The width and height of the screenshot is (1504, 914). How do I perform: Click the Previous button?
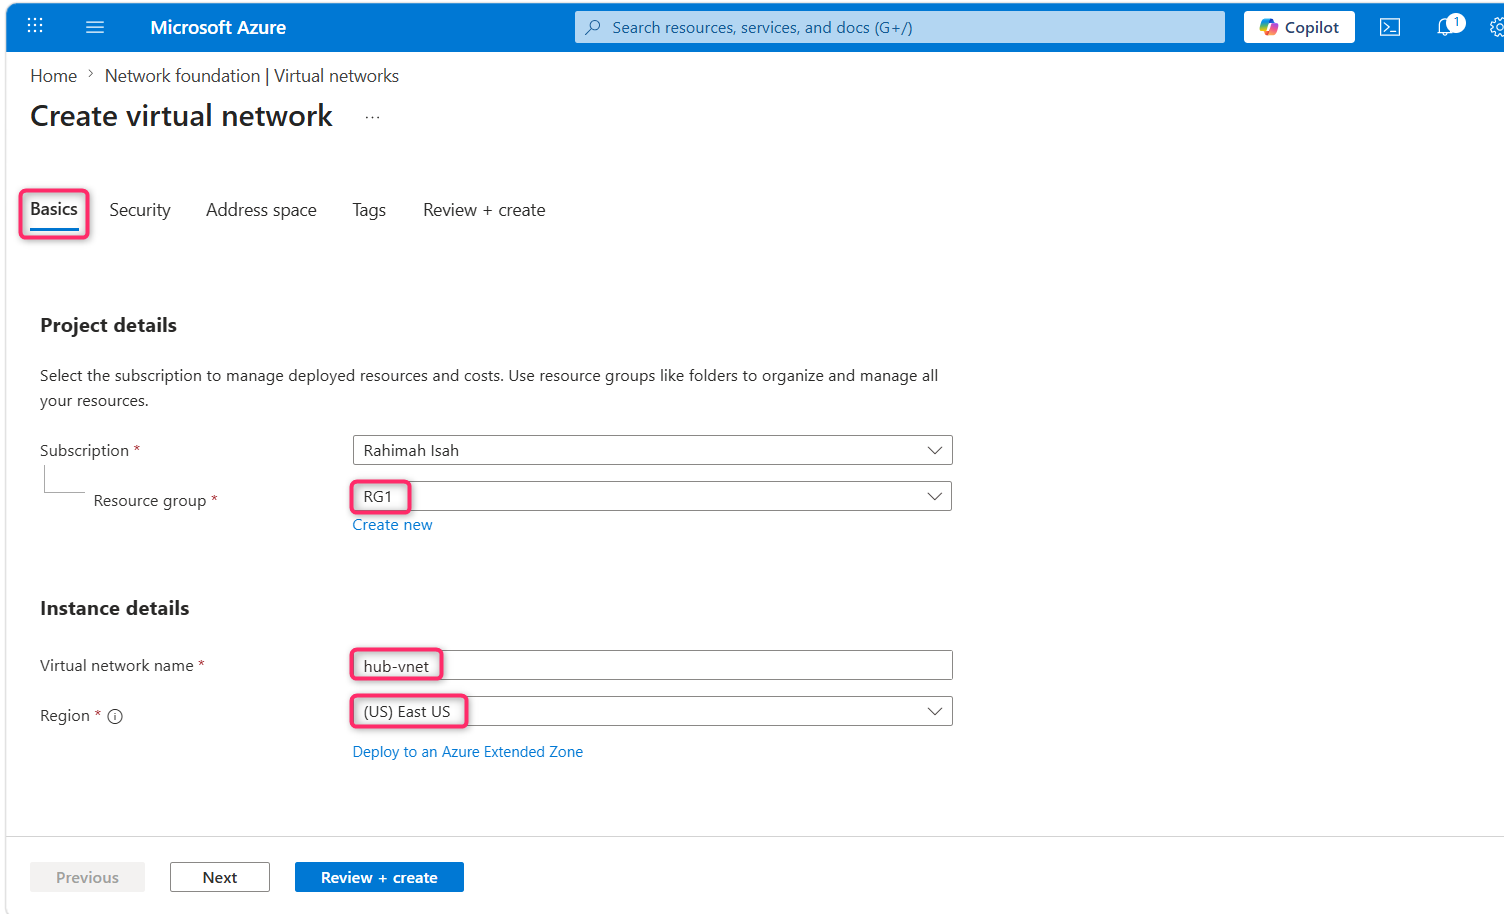87,877
